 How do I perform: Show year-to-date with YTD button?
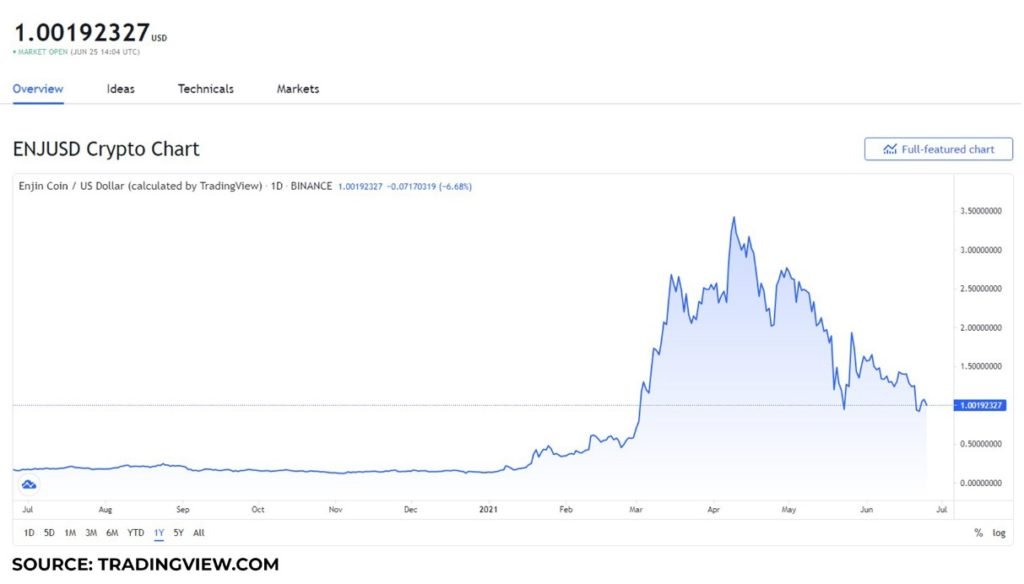coord(136,533)
